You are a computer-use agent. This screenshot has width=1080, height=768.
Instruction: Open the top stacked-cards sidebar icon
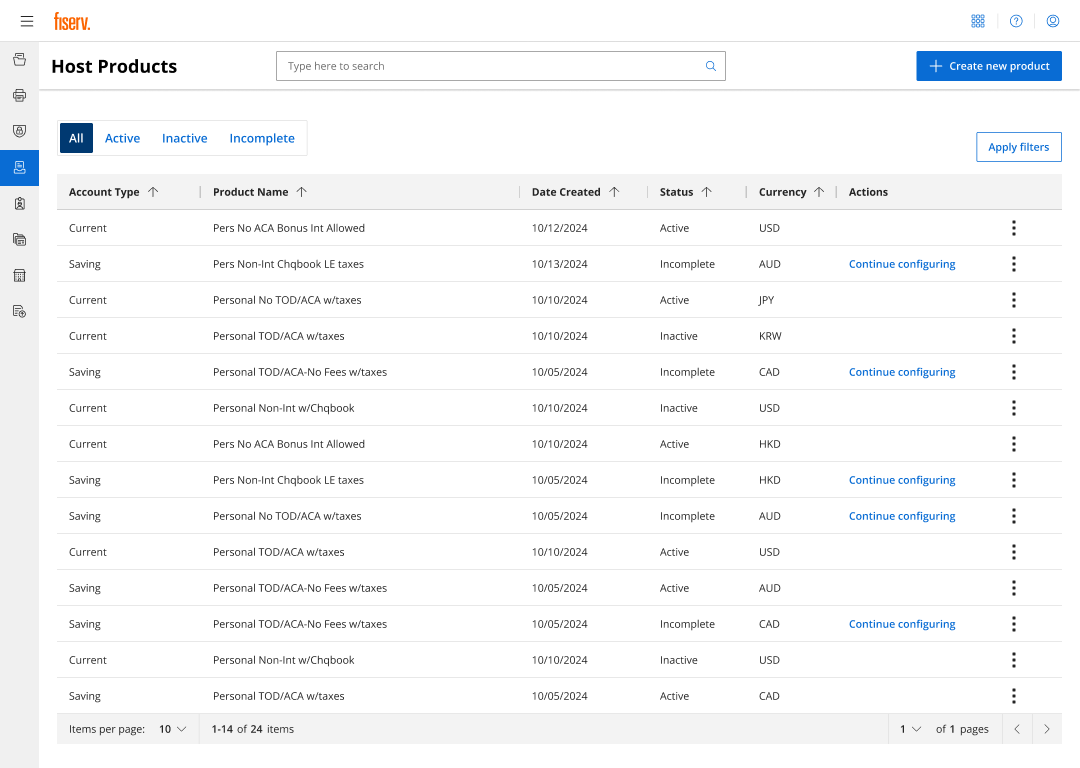pyautogui.click(x=19, y=59)
